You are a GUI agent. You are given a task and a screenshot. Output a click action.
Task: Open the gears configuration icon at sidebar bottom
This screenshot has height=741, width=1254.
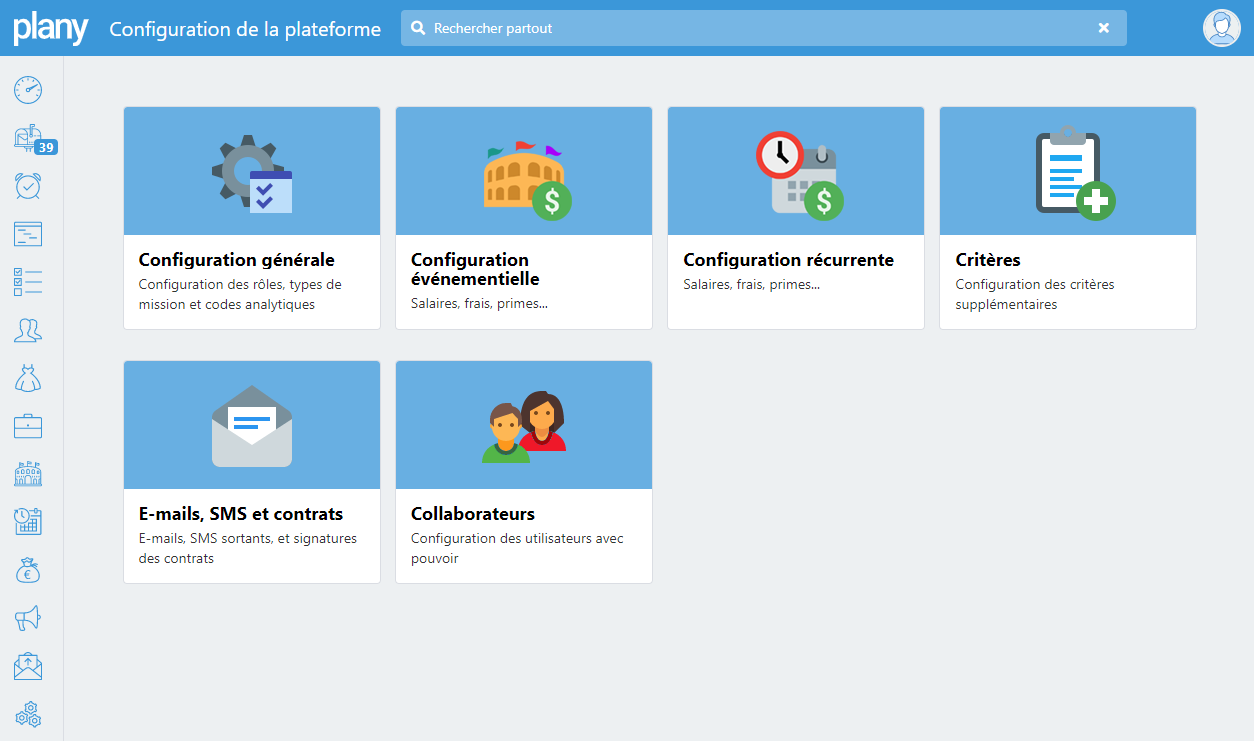coord(27,714)
